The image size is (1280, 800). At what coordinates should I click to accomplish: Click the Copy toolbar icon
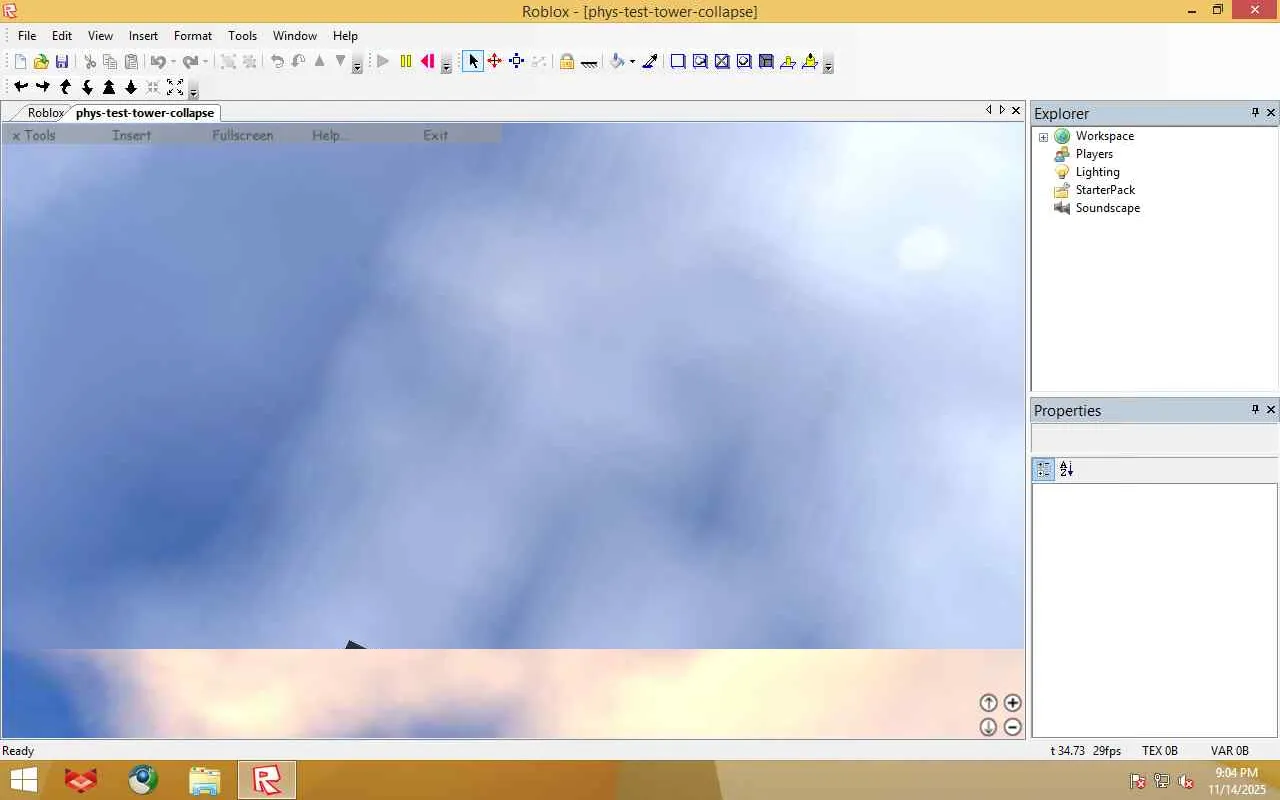[110, 62]
